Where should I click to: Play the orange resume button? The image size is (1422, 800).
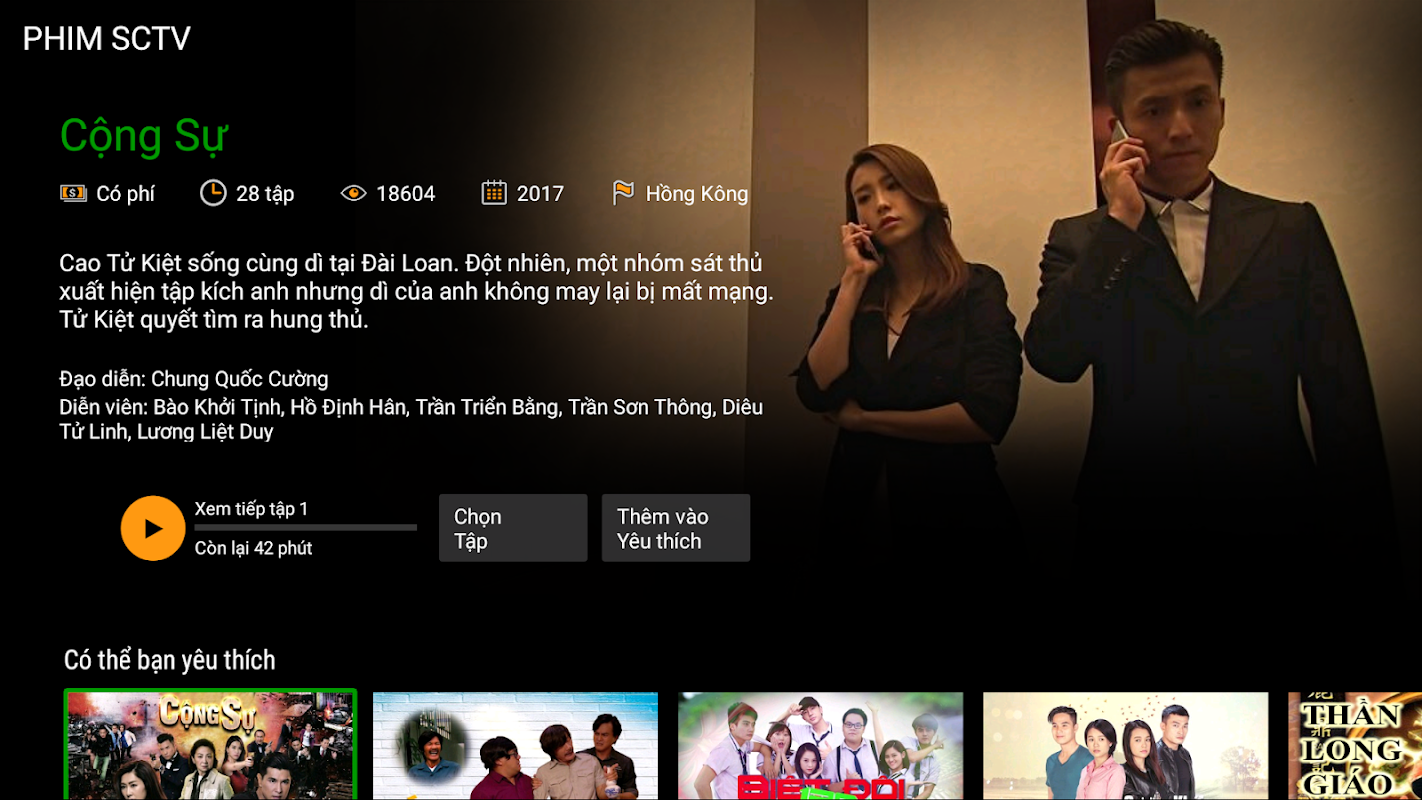pos(153,528)
